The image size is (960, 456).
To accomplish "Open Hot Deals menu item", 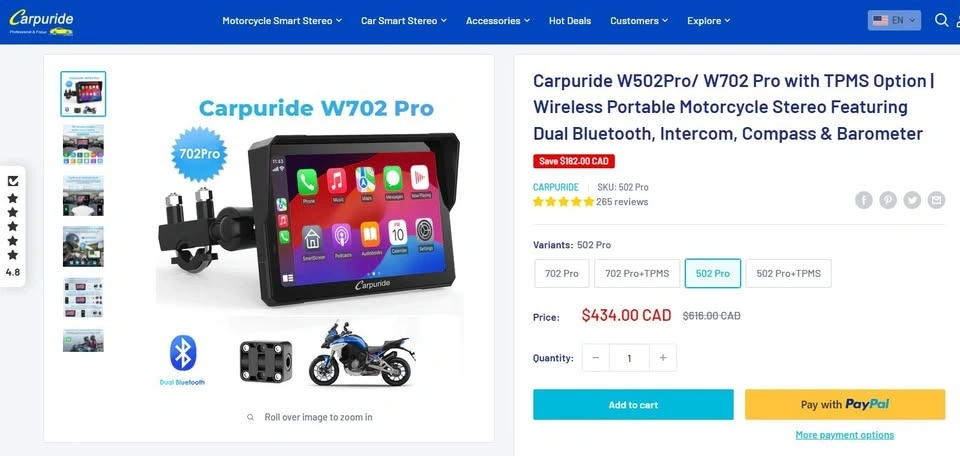I will click(x=570, y=21).
